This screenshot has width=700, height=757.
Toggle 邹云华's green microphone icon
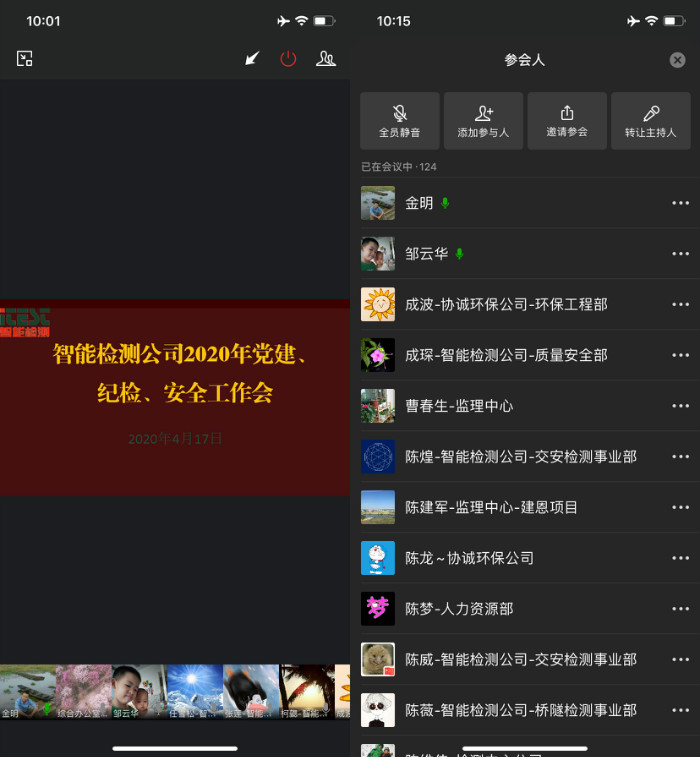point(459,254)
